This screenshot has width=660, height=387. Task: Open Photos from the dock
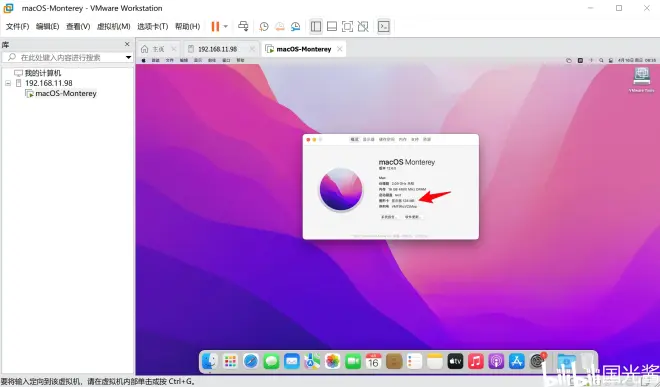click(333, 361)
